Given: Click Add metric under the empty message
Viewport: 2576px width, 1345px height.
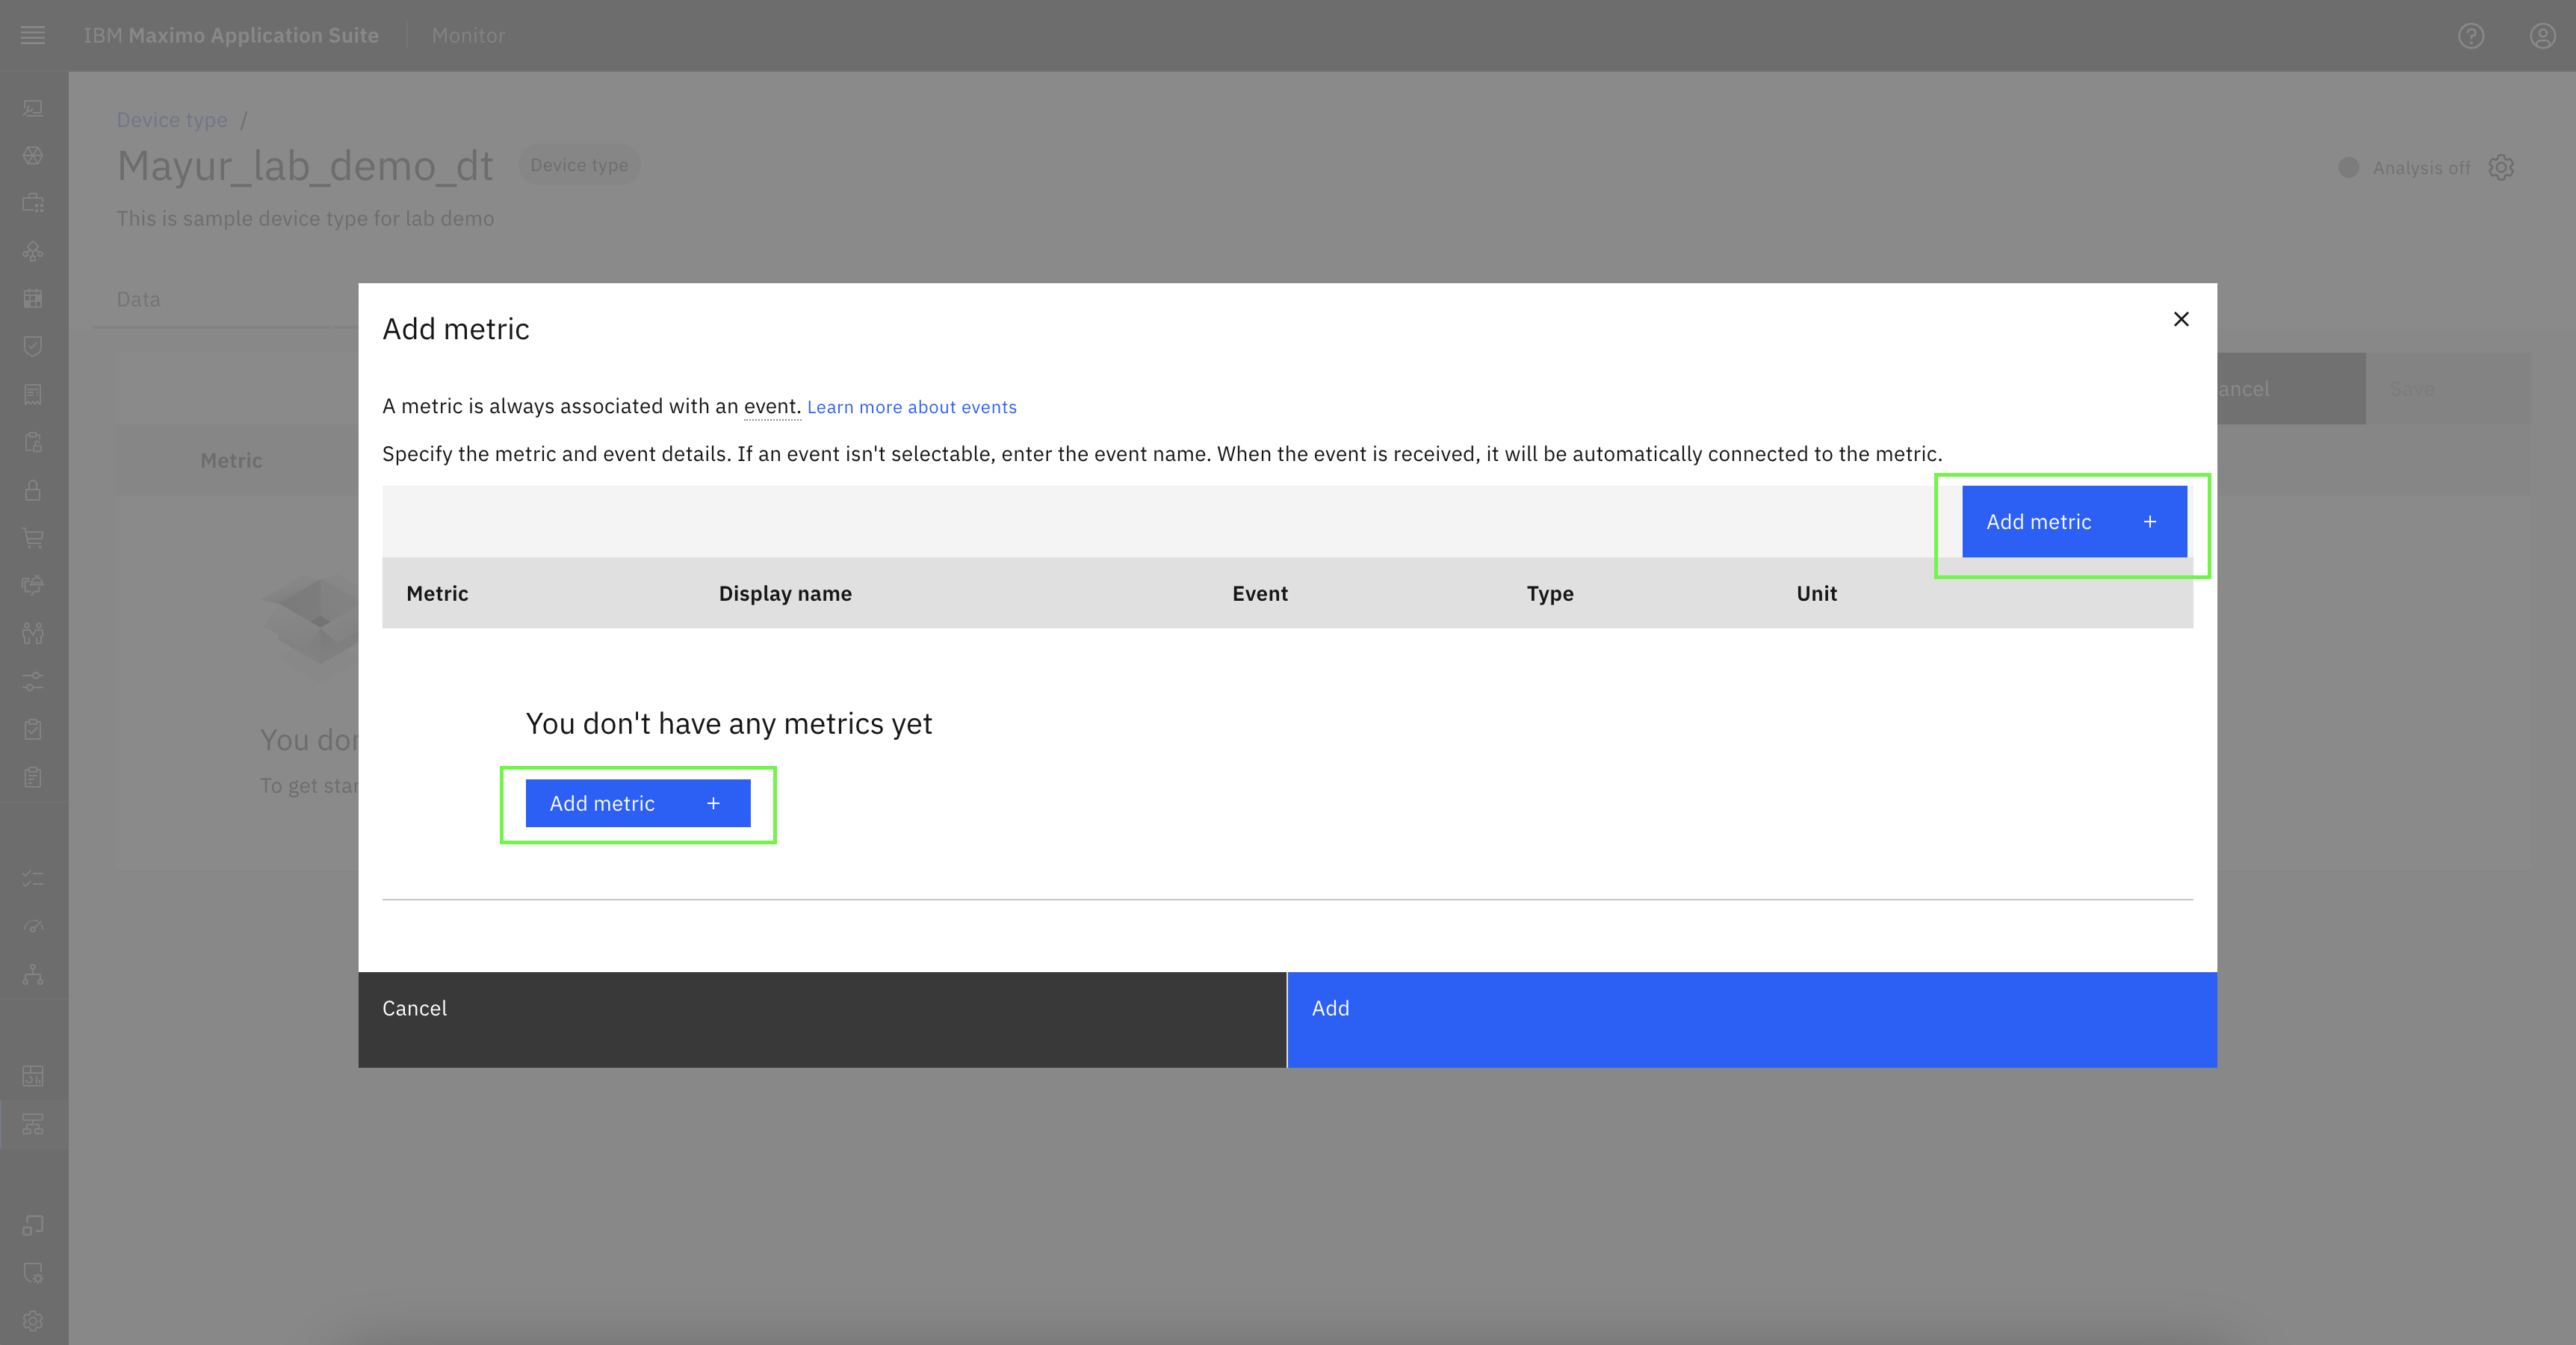Looking at the screenshot, I should [638, 803].
